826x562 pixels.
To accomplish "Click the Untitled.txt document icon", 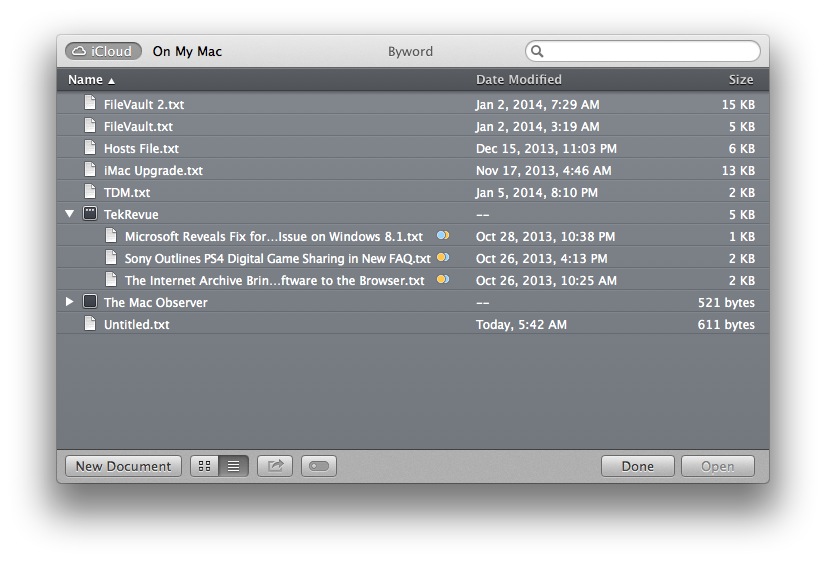I will coord(90,323).
